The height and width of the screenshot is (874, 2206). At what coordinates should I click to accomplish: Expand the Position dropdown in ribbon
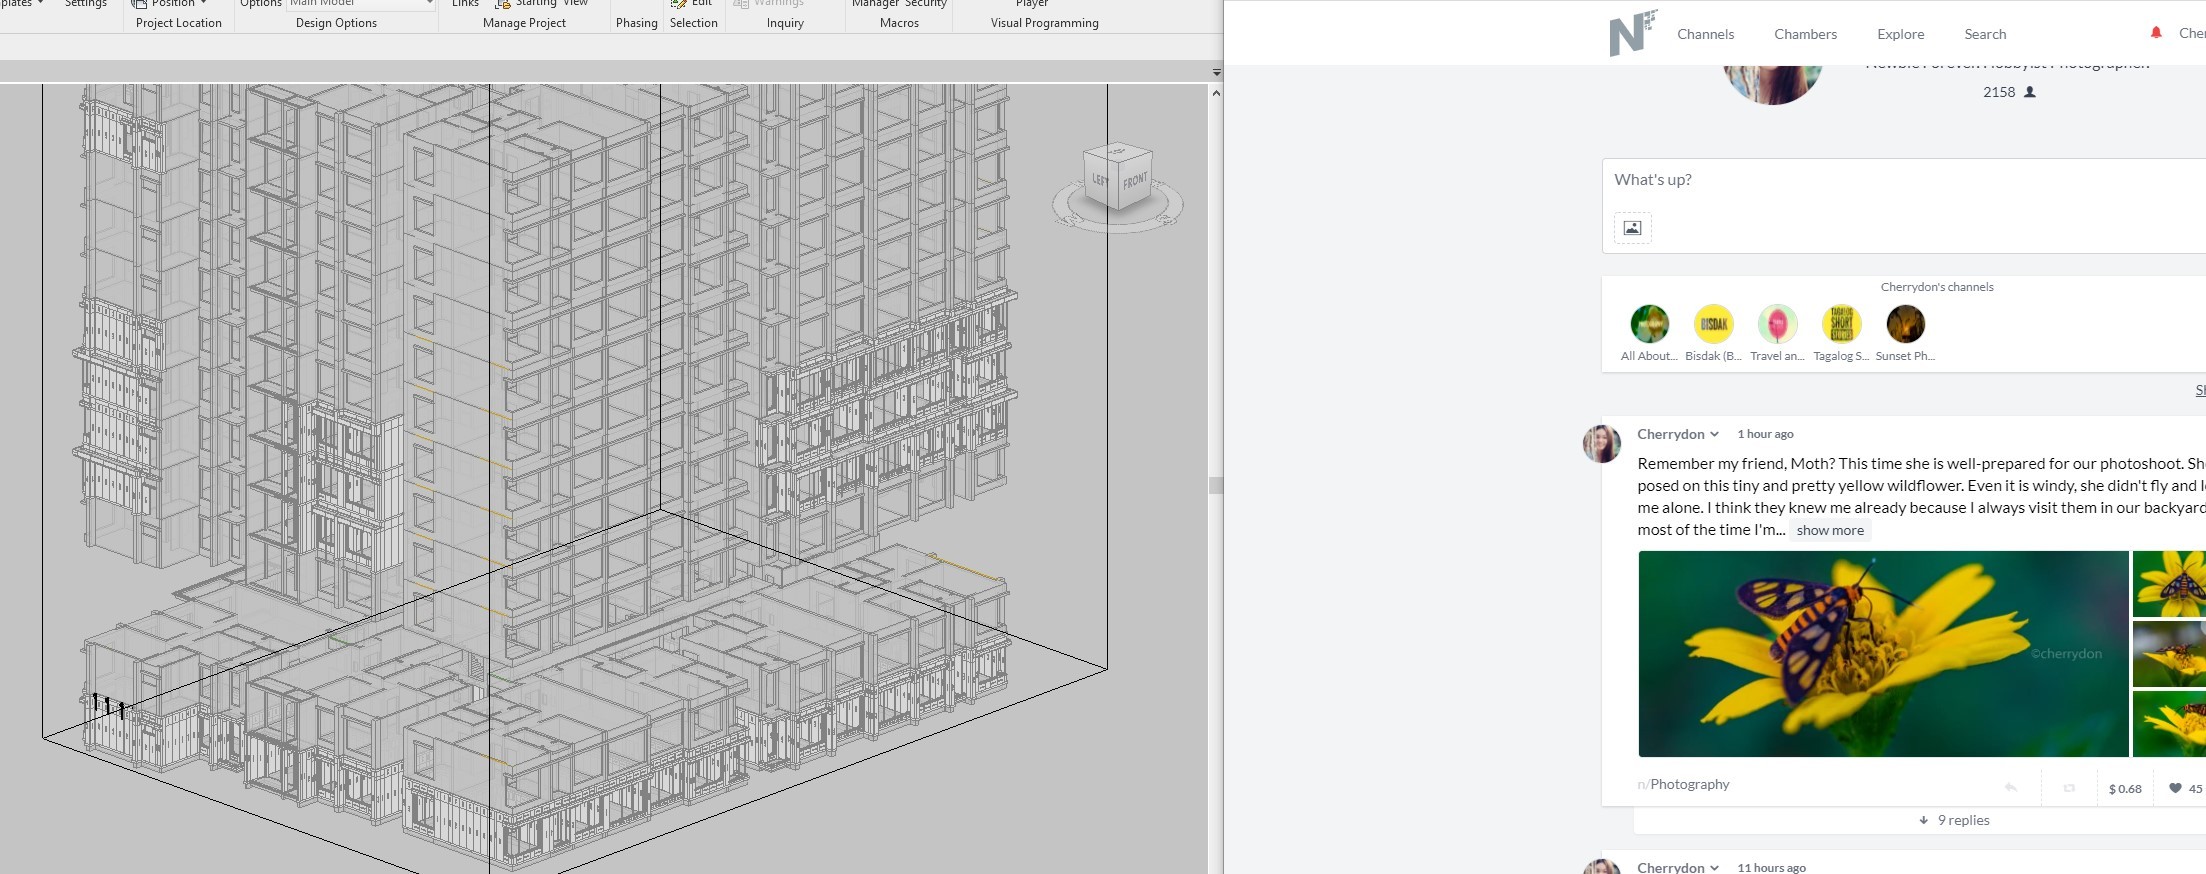[203, 3]
